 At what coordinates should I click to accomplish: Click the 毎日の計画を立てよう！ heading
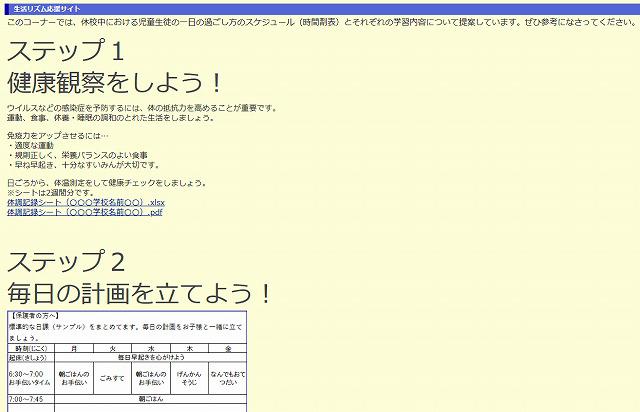(x=140, y=293)
